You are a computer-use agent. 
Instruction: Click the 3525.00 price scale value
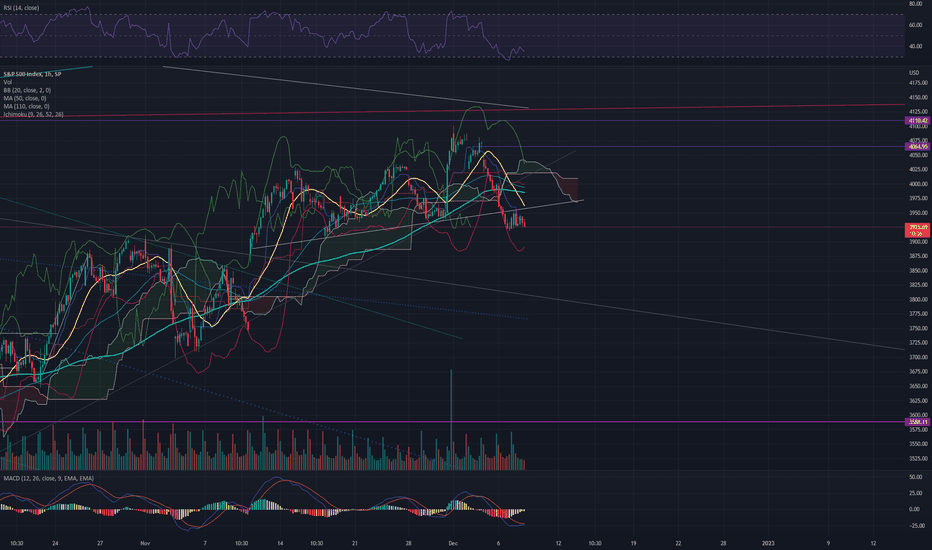click(918, 458)
